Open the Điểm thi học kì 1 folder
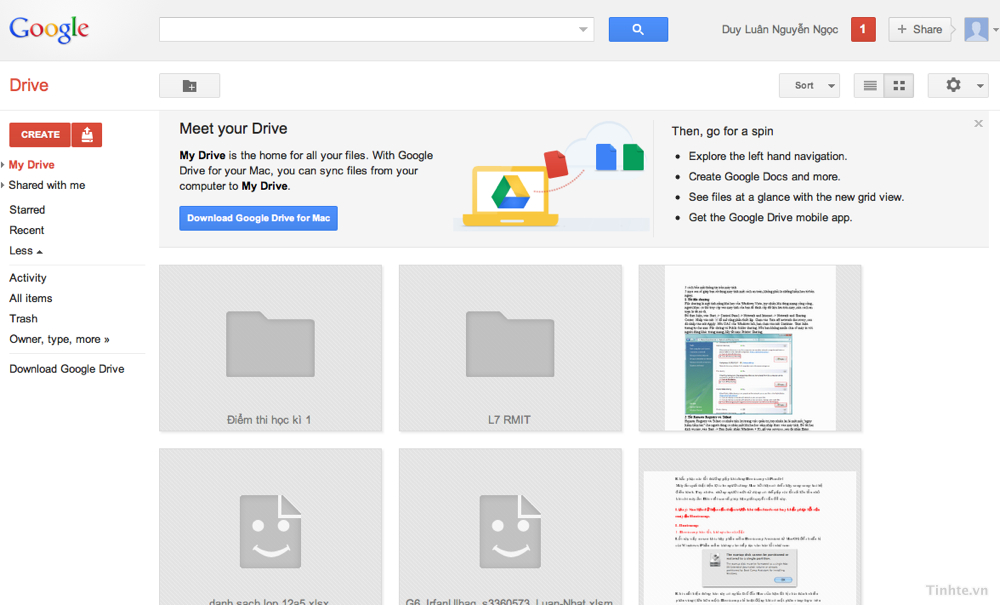Image resolution: width=1000 pixels, height=605 pixels. pos(270,348)
